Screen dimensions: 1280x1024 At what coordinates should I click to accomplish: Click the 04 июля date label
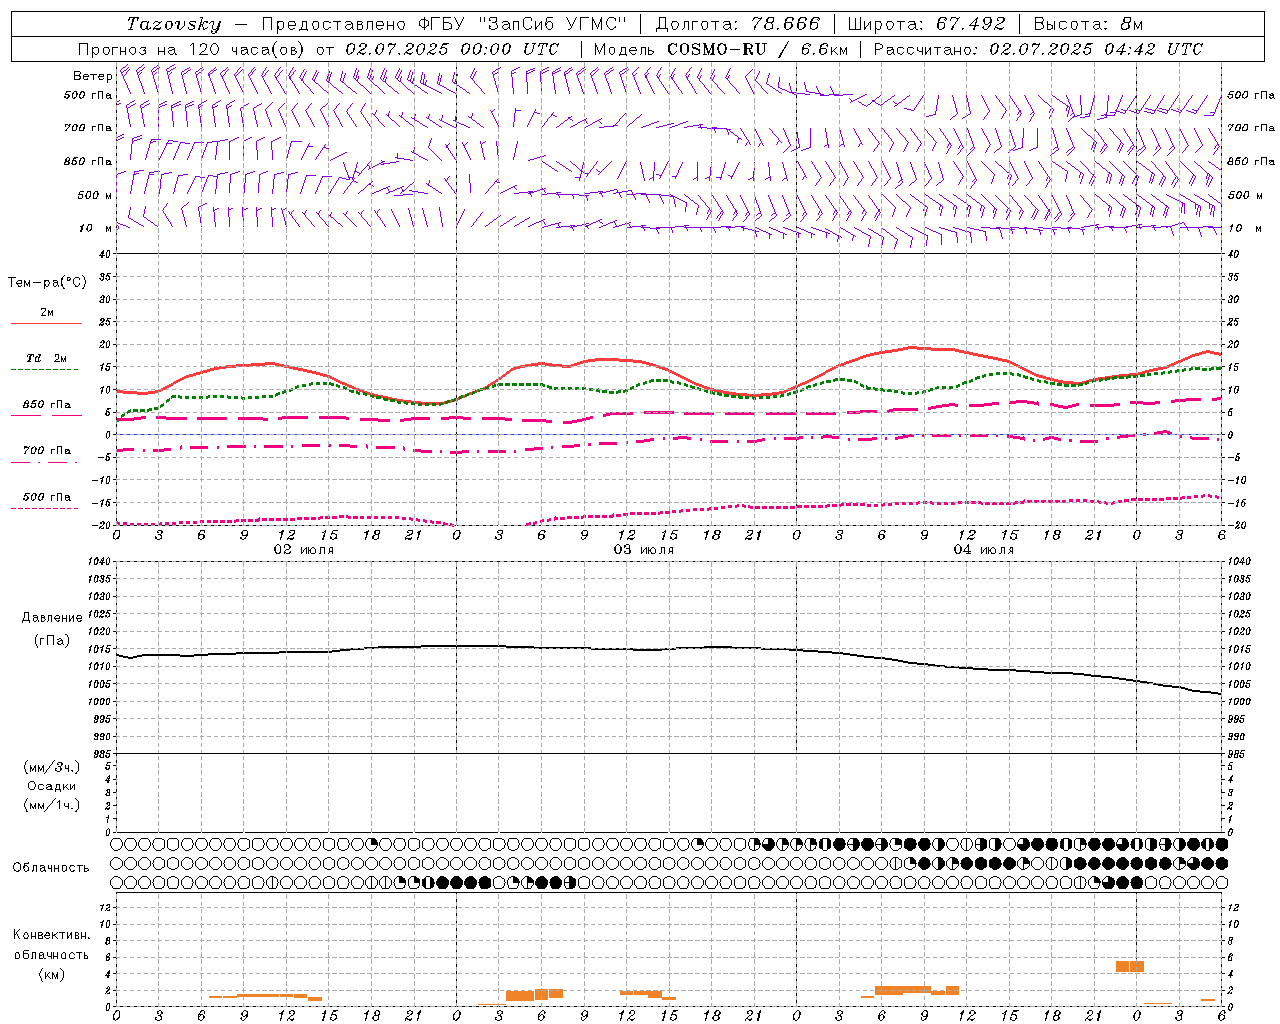(x=984, y=549)
